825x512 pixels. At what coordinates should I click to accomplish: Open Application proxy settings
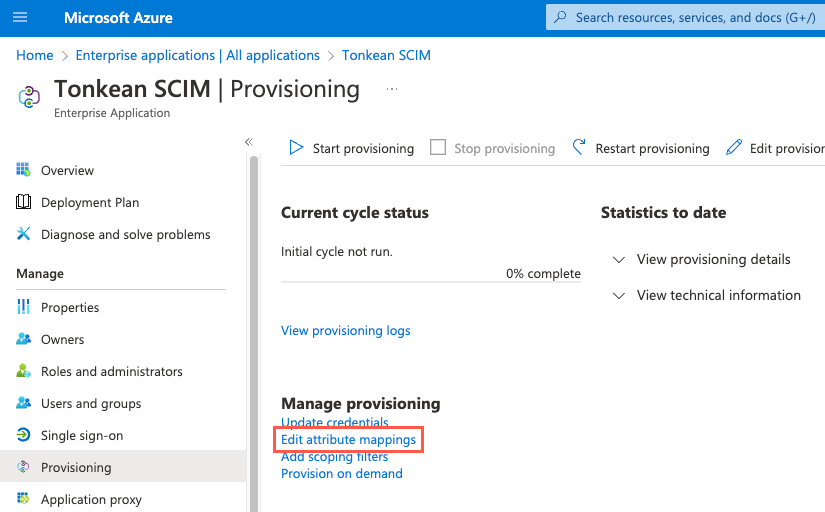click(92, 499)
